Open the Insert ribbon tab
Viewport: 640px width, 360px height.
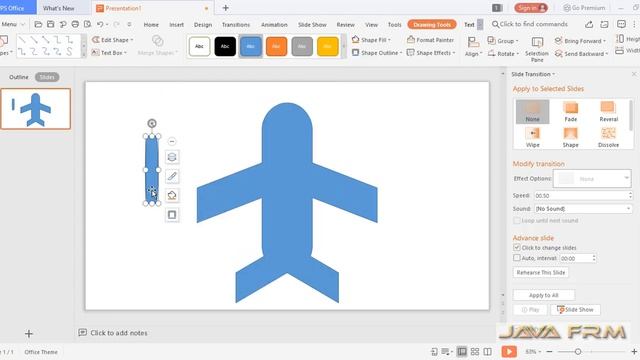coord(176,24)
